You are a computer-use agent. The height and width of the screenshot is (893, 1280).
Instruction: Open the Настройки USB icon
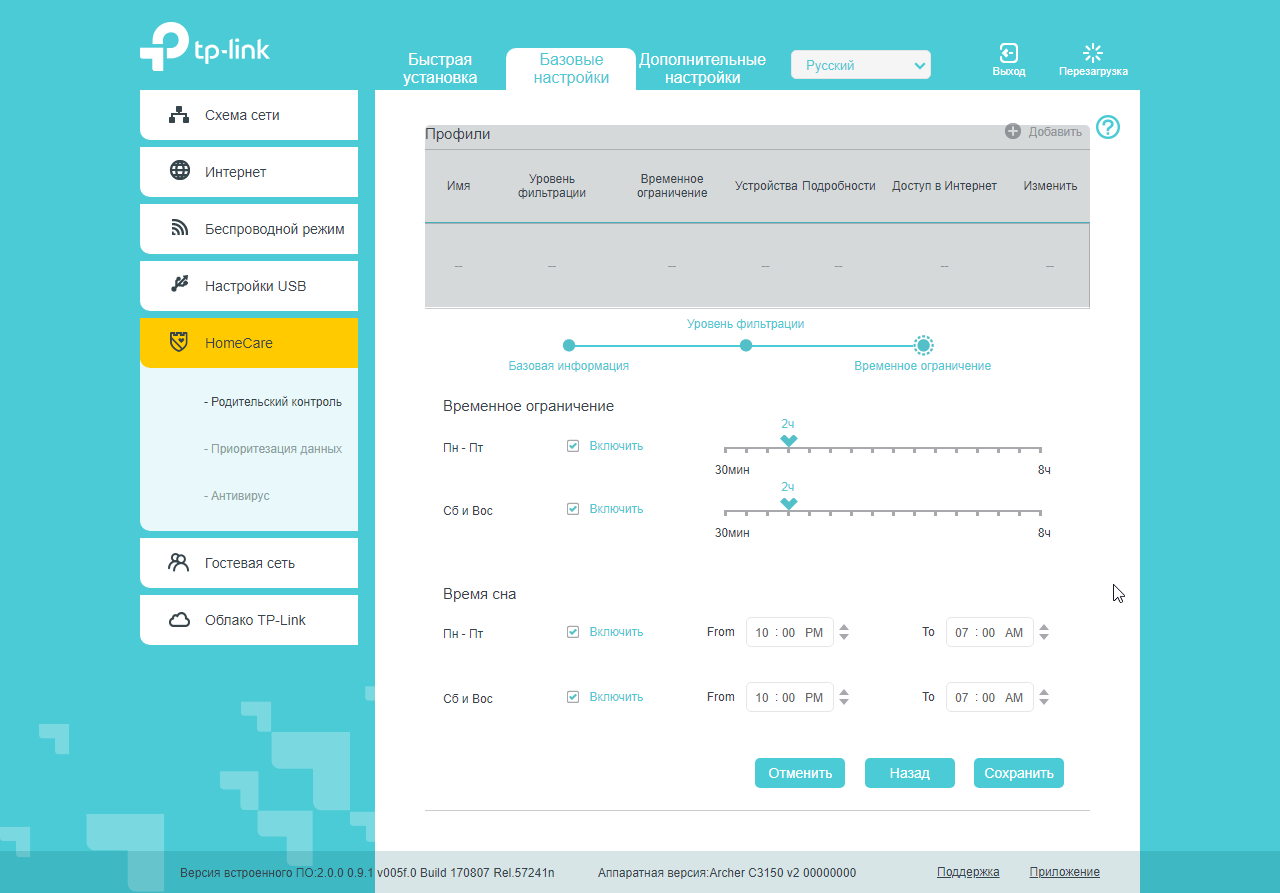click(180, 285)
